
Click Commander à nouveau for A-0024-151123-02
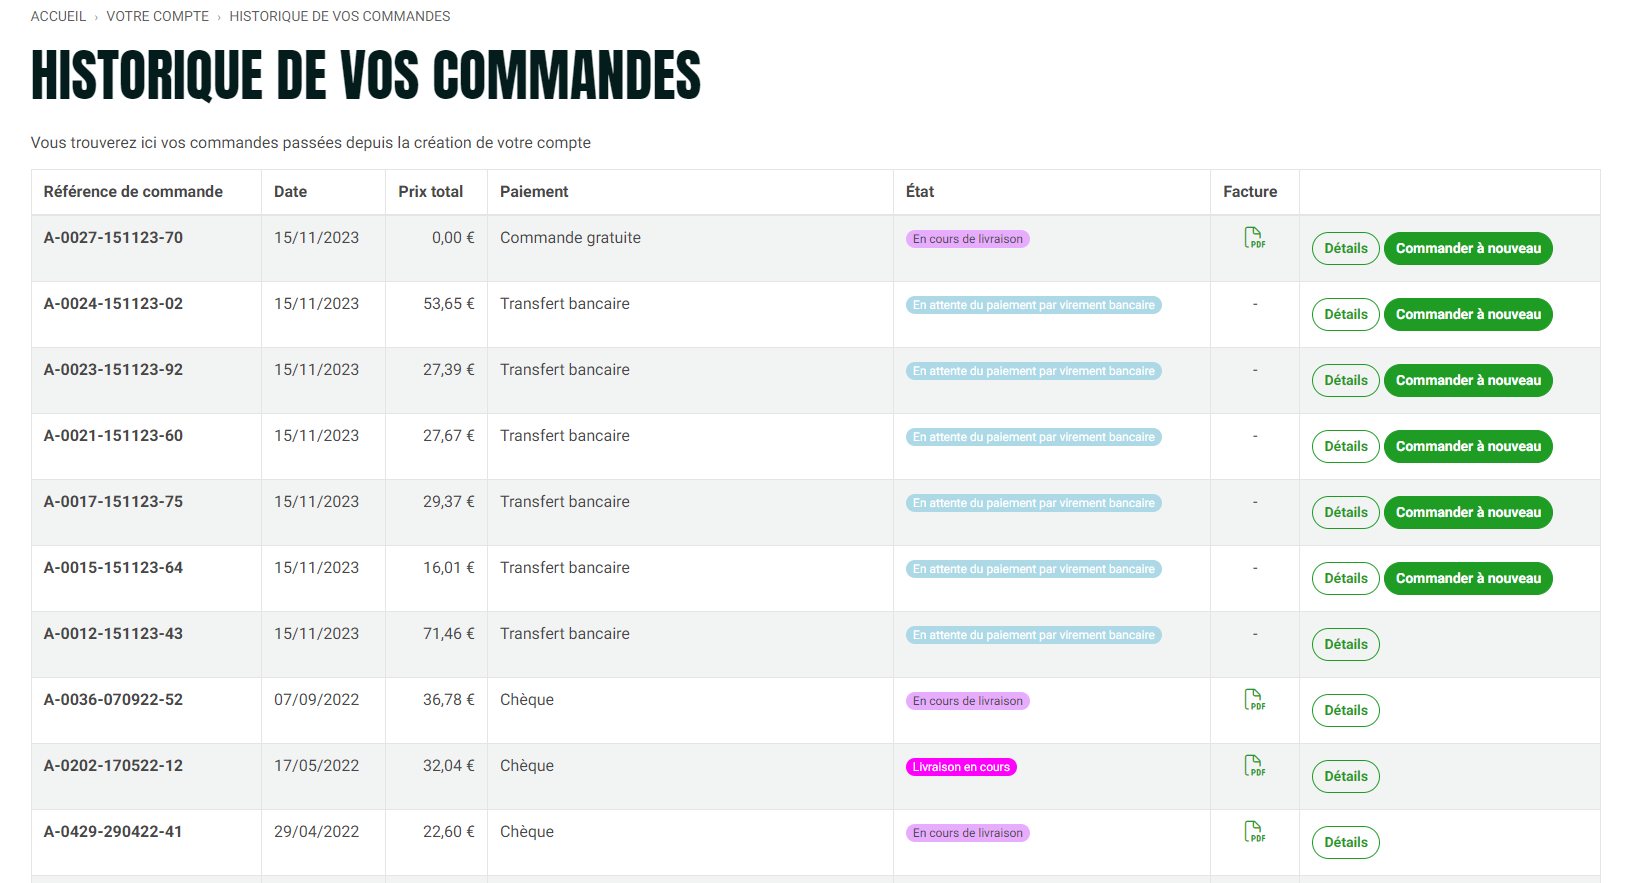1468,315
